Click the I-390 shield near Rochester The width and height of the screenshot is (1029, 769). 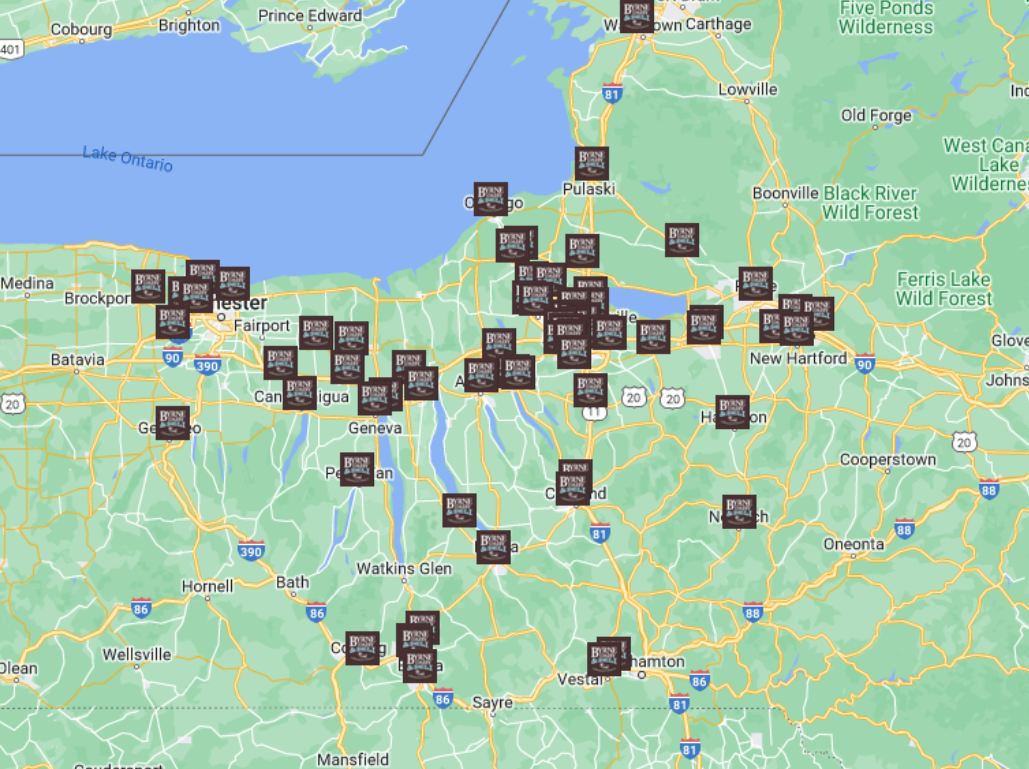coord(208,367)
